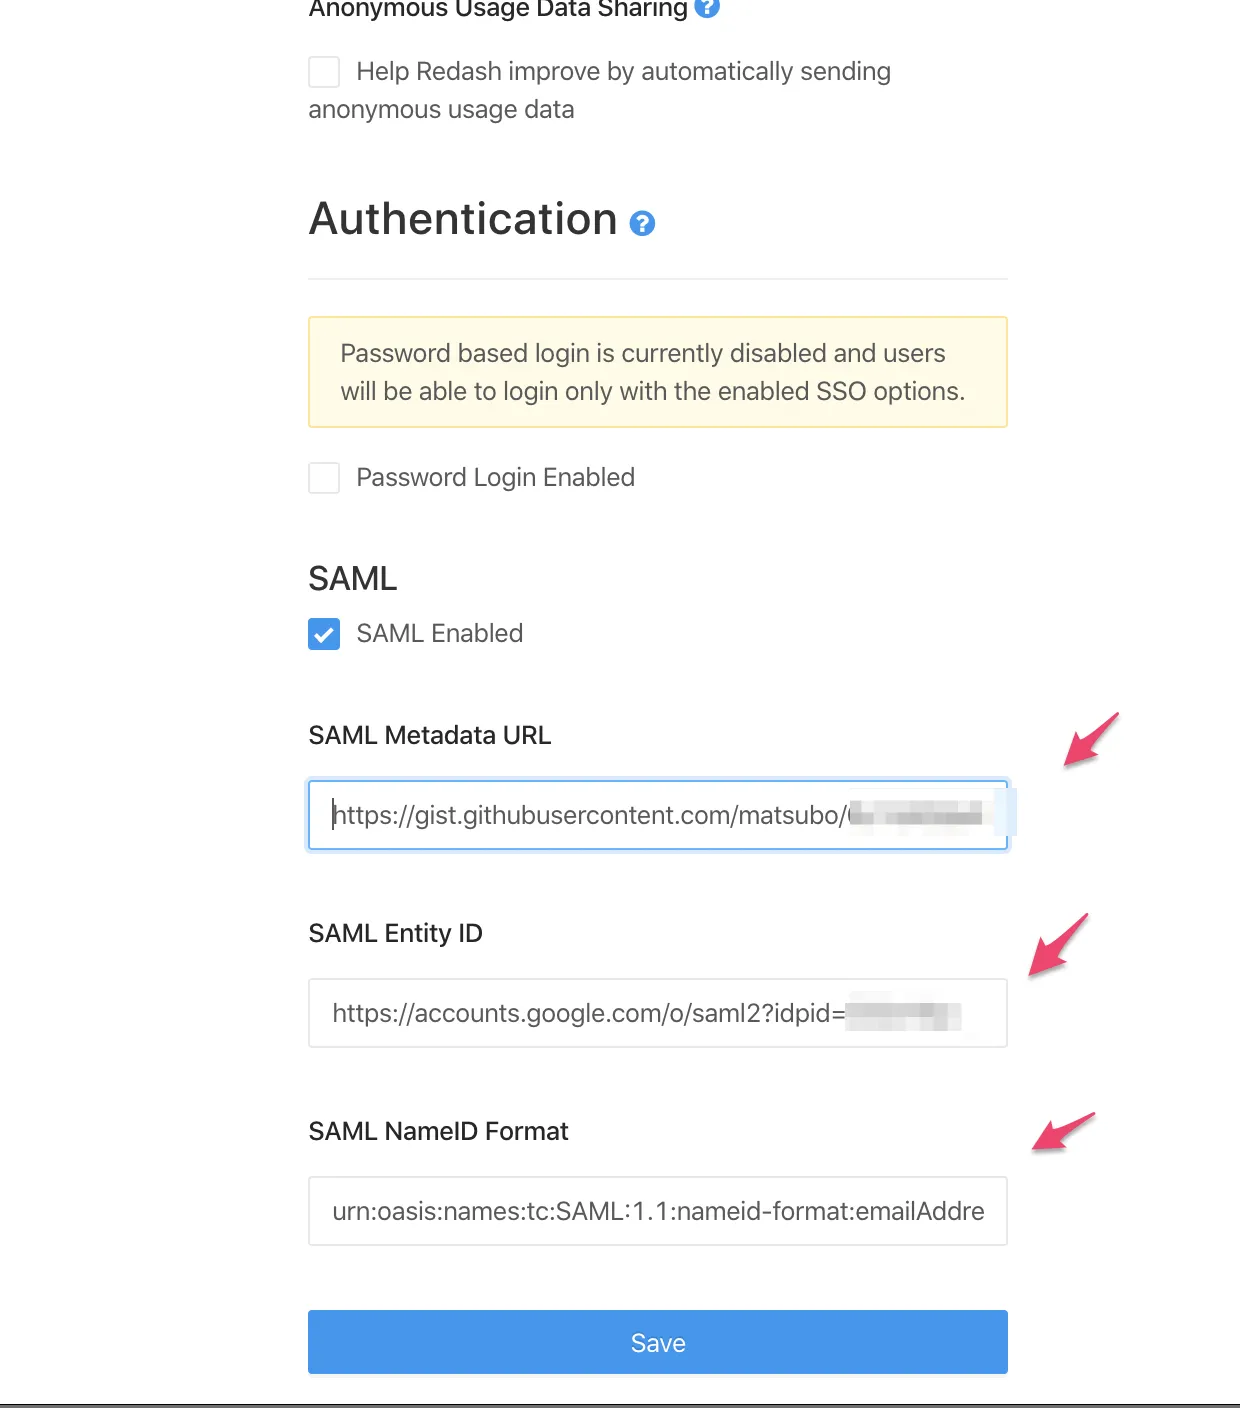The width and height of the screenshot is (1240, 1408).
Task: Click the "SAML Metadata URL" field label
Action: tap(430, 736)
